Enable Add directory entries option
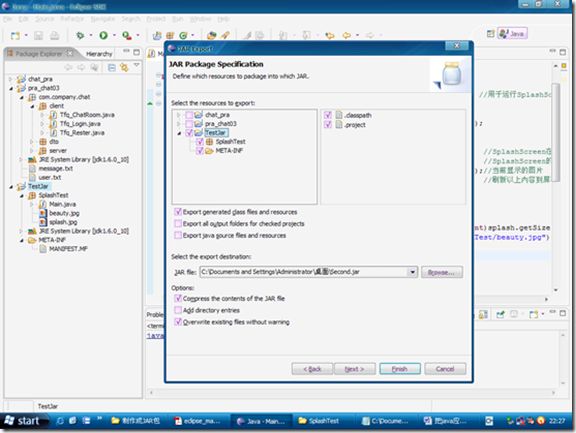Viewport: 576px width, 433px height. pyautogui.click(x=178, y=310)
